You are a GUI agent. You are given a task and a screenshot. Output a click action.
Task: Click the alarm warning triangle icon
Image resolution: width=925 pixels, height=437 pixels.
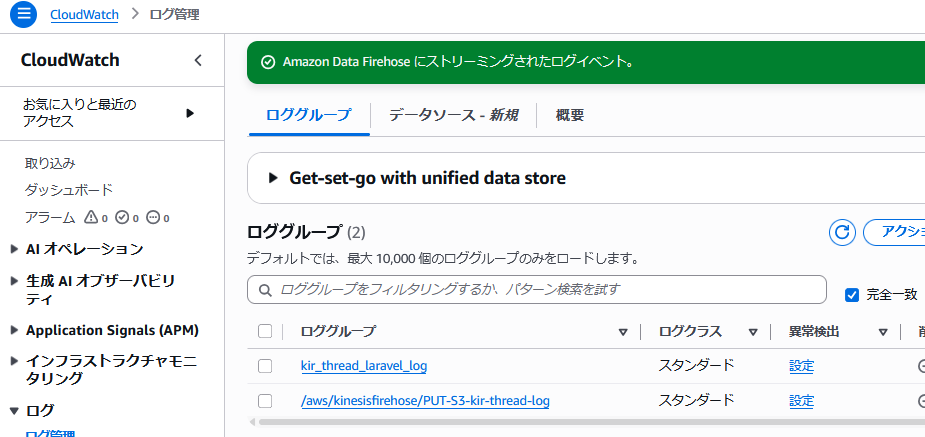click(91, 217)
